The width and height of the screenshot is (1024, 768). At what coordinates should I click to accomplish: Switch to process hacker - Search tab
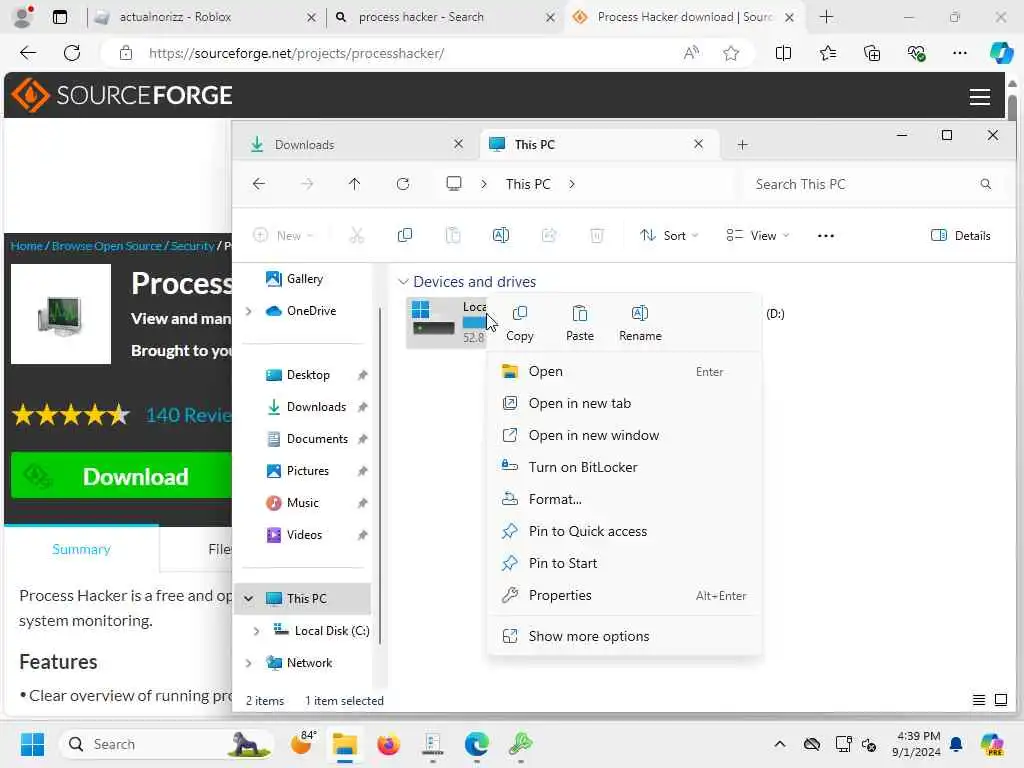(x=444, y=17)
